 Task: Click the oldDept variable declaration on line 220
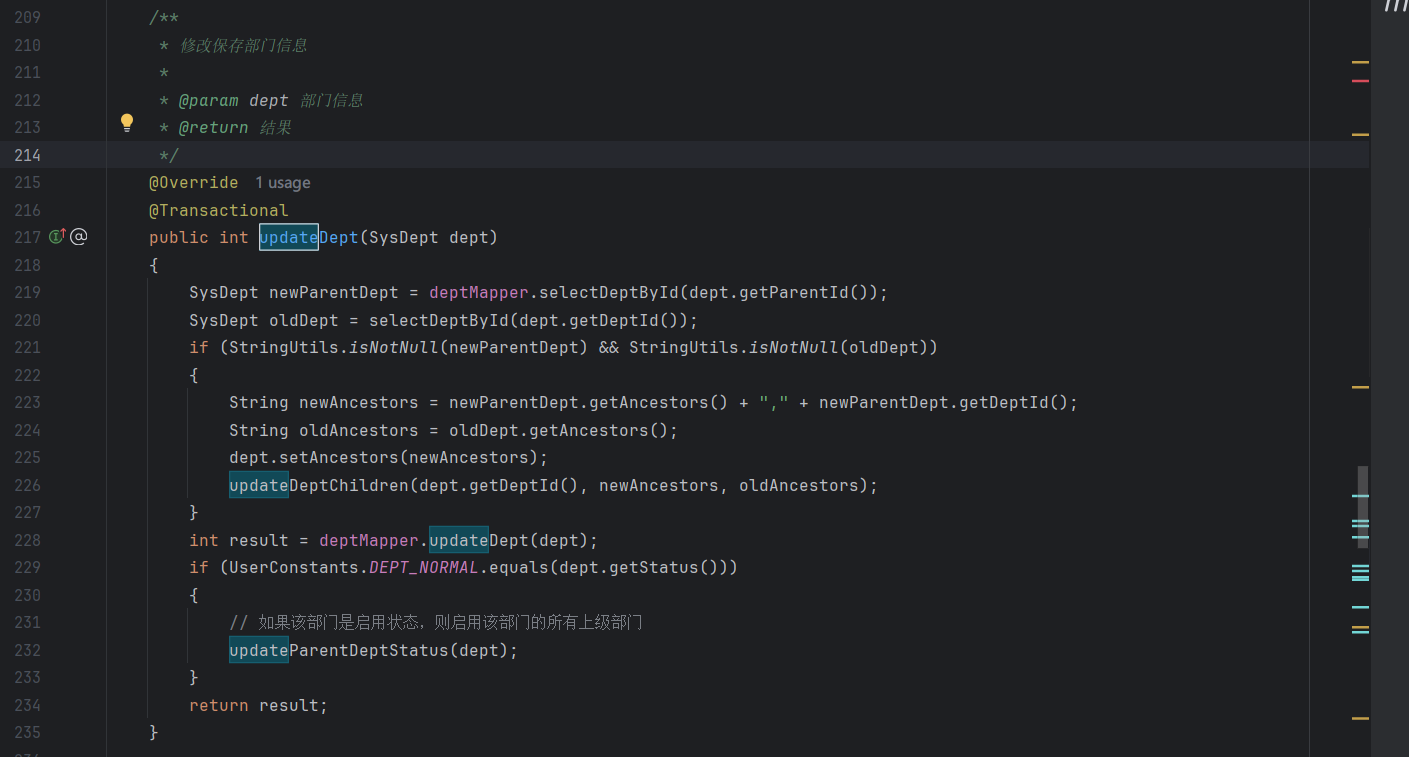pyautogui.click(x=304, y=320)
